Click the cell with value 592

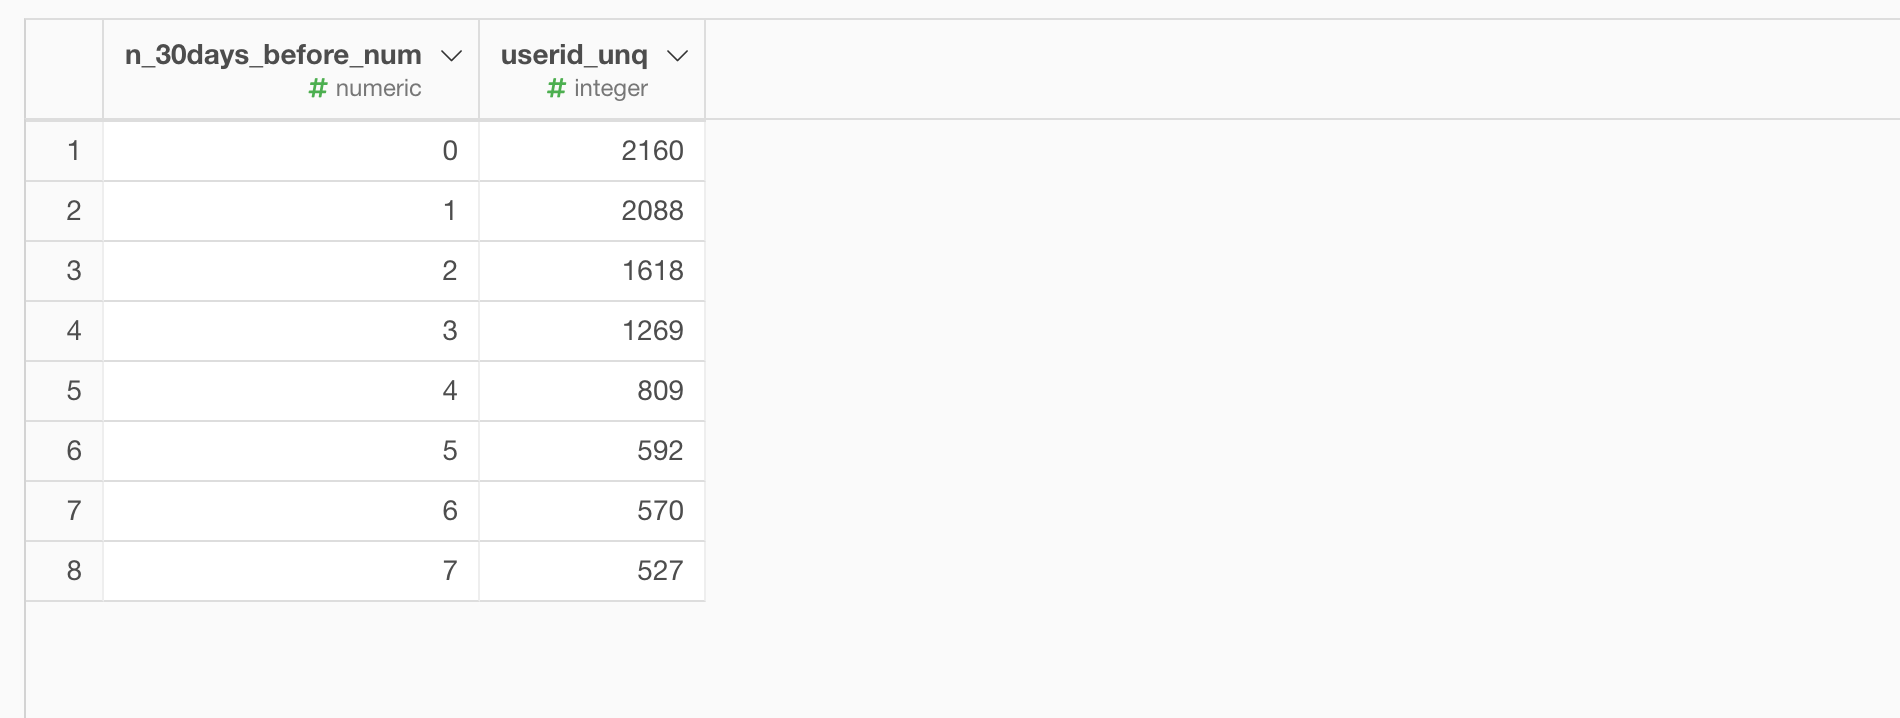pos(592,451)
